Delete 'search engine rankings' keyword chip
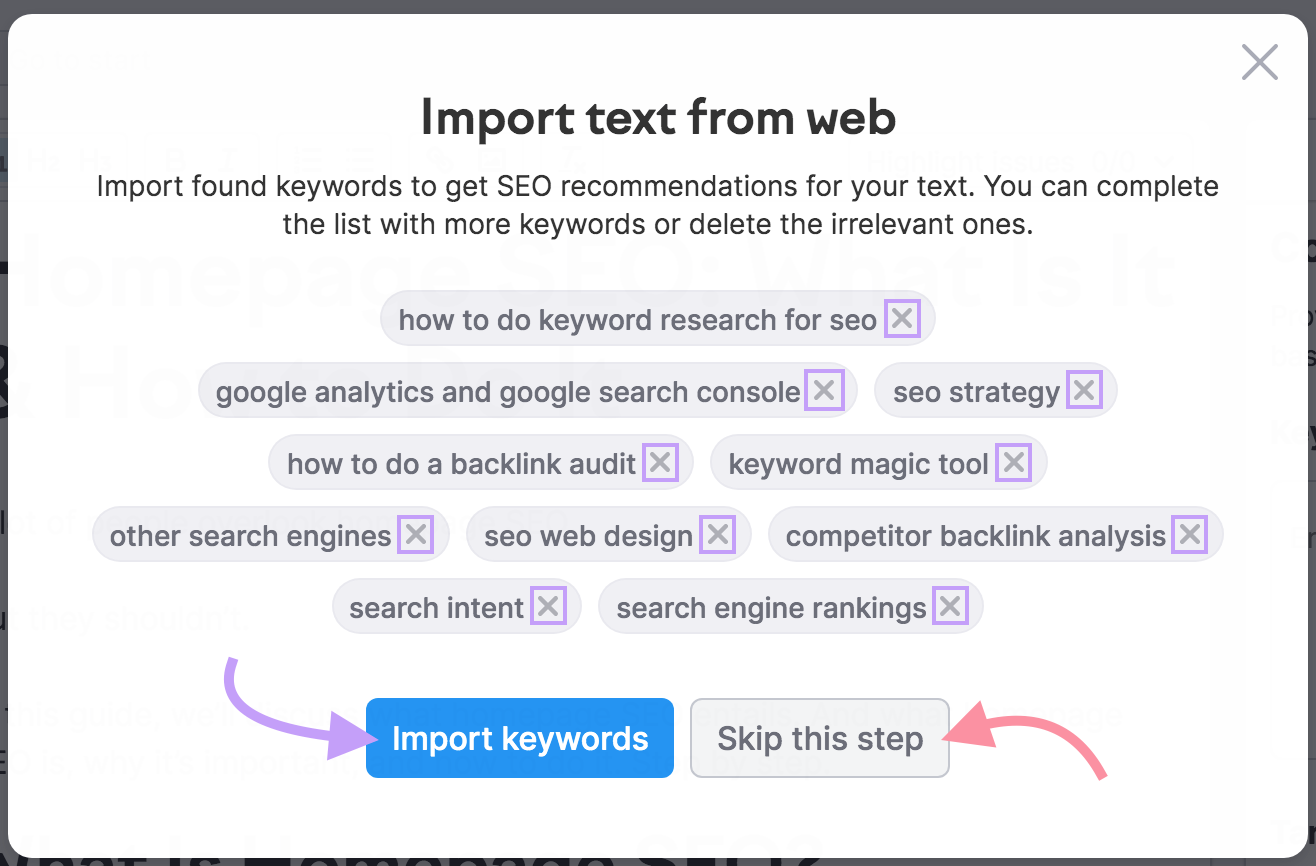This screenshot has height=866, width=1316. click(950, 607)
